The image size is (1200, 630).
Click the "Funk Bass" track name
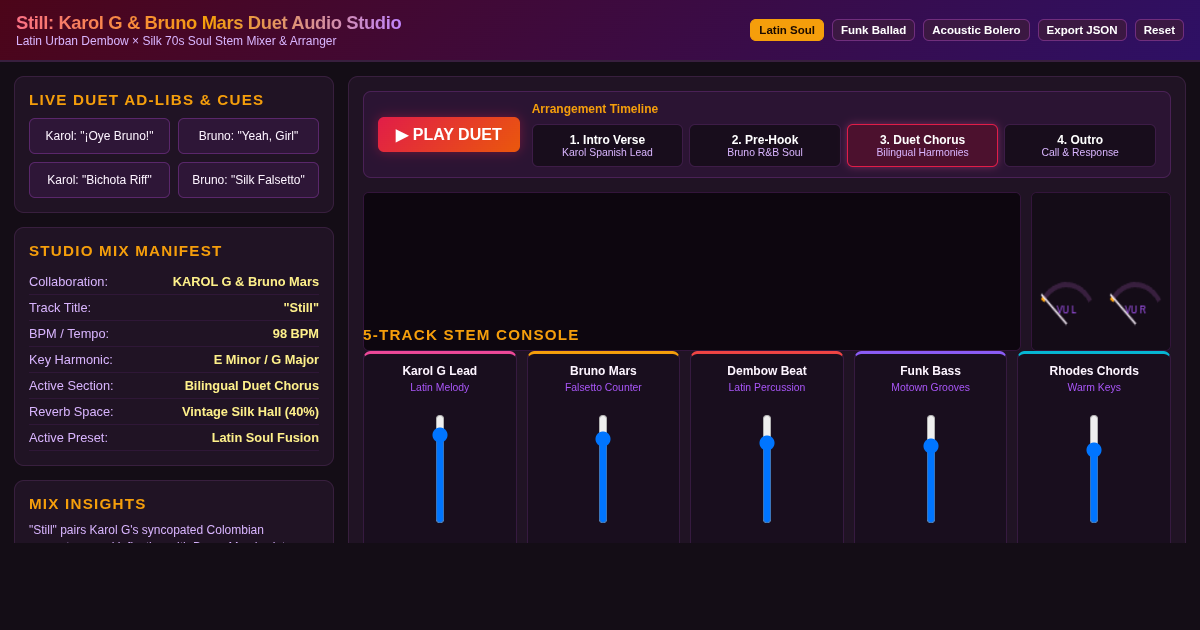pos(931,371)
